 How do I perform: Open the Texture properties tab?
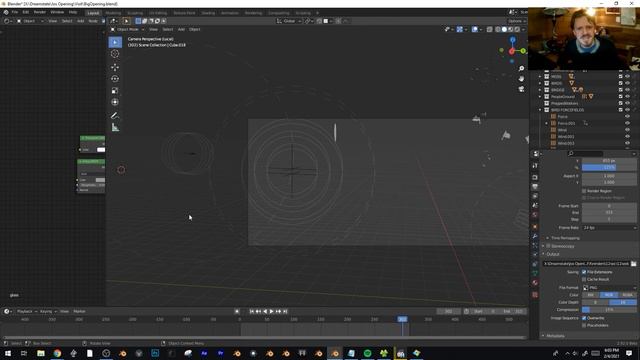(x=535, y=295)
